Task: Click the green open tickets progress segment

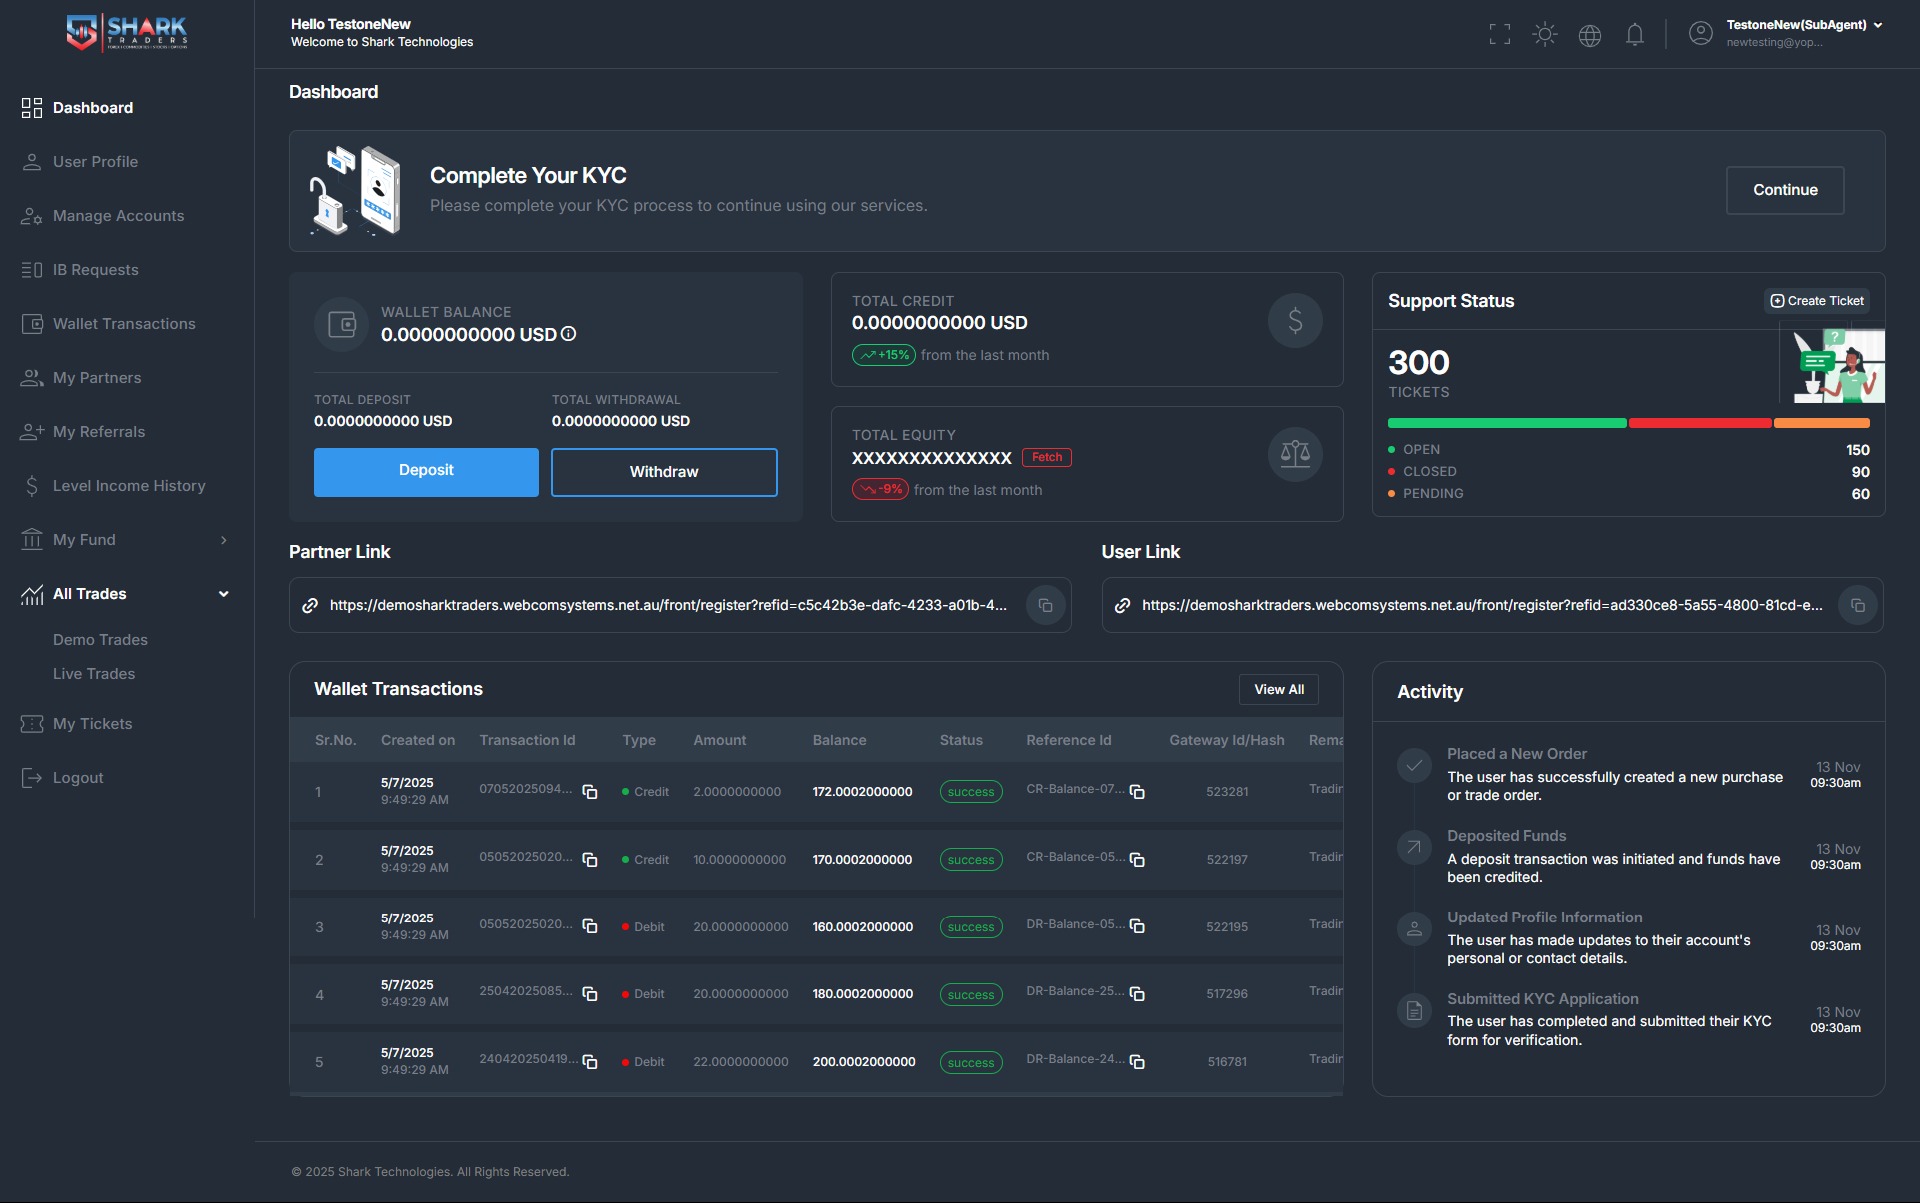Action: pos(1507,423)
